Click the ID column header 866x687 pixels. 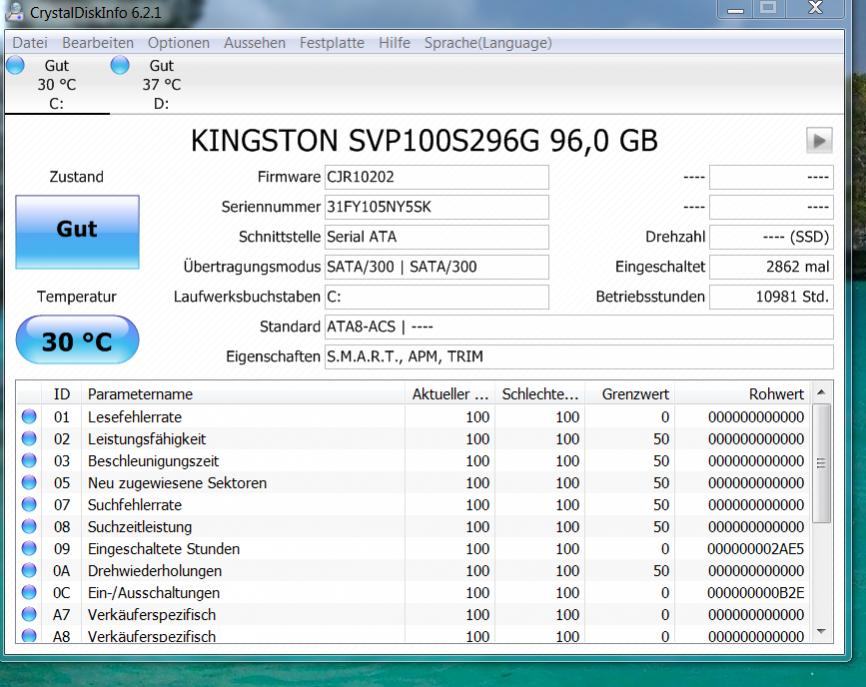pos(61,394)
